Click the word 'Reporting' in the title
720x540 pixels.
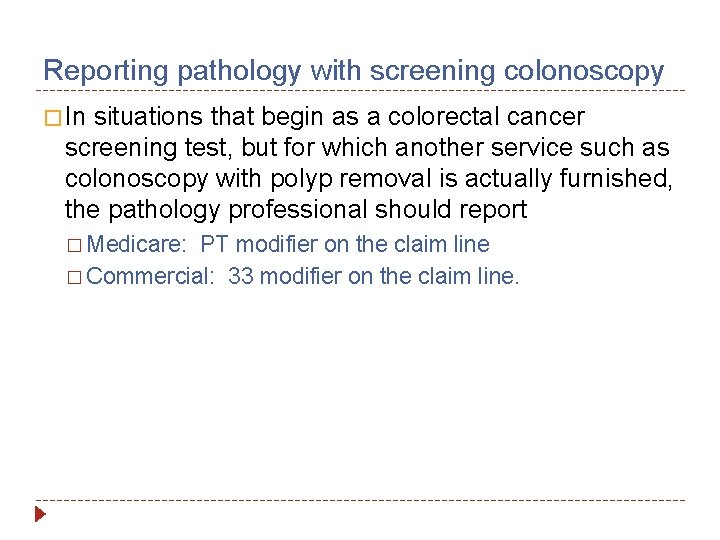click(x=107, y=71)
